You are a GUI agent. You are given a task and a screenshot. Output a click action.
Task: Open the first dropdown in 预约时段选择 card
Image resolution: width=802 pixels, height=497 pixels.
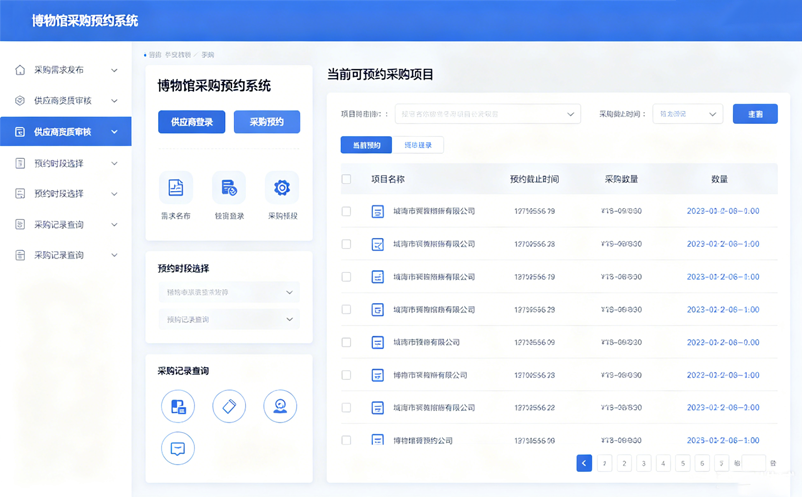pos(229,292)
